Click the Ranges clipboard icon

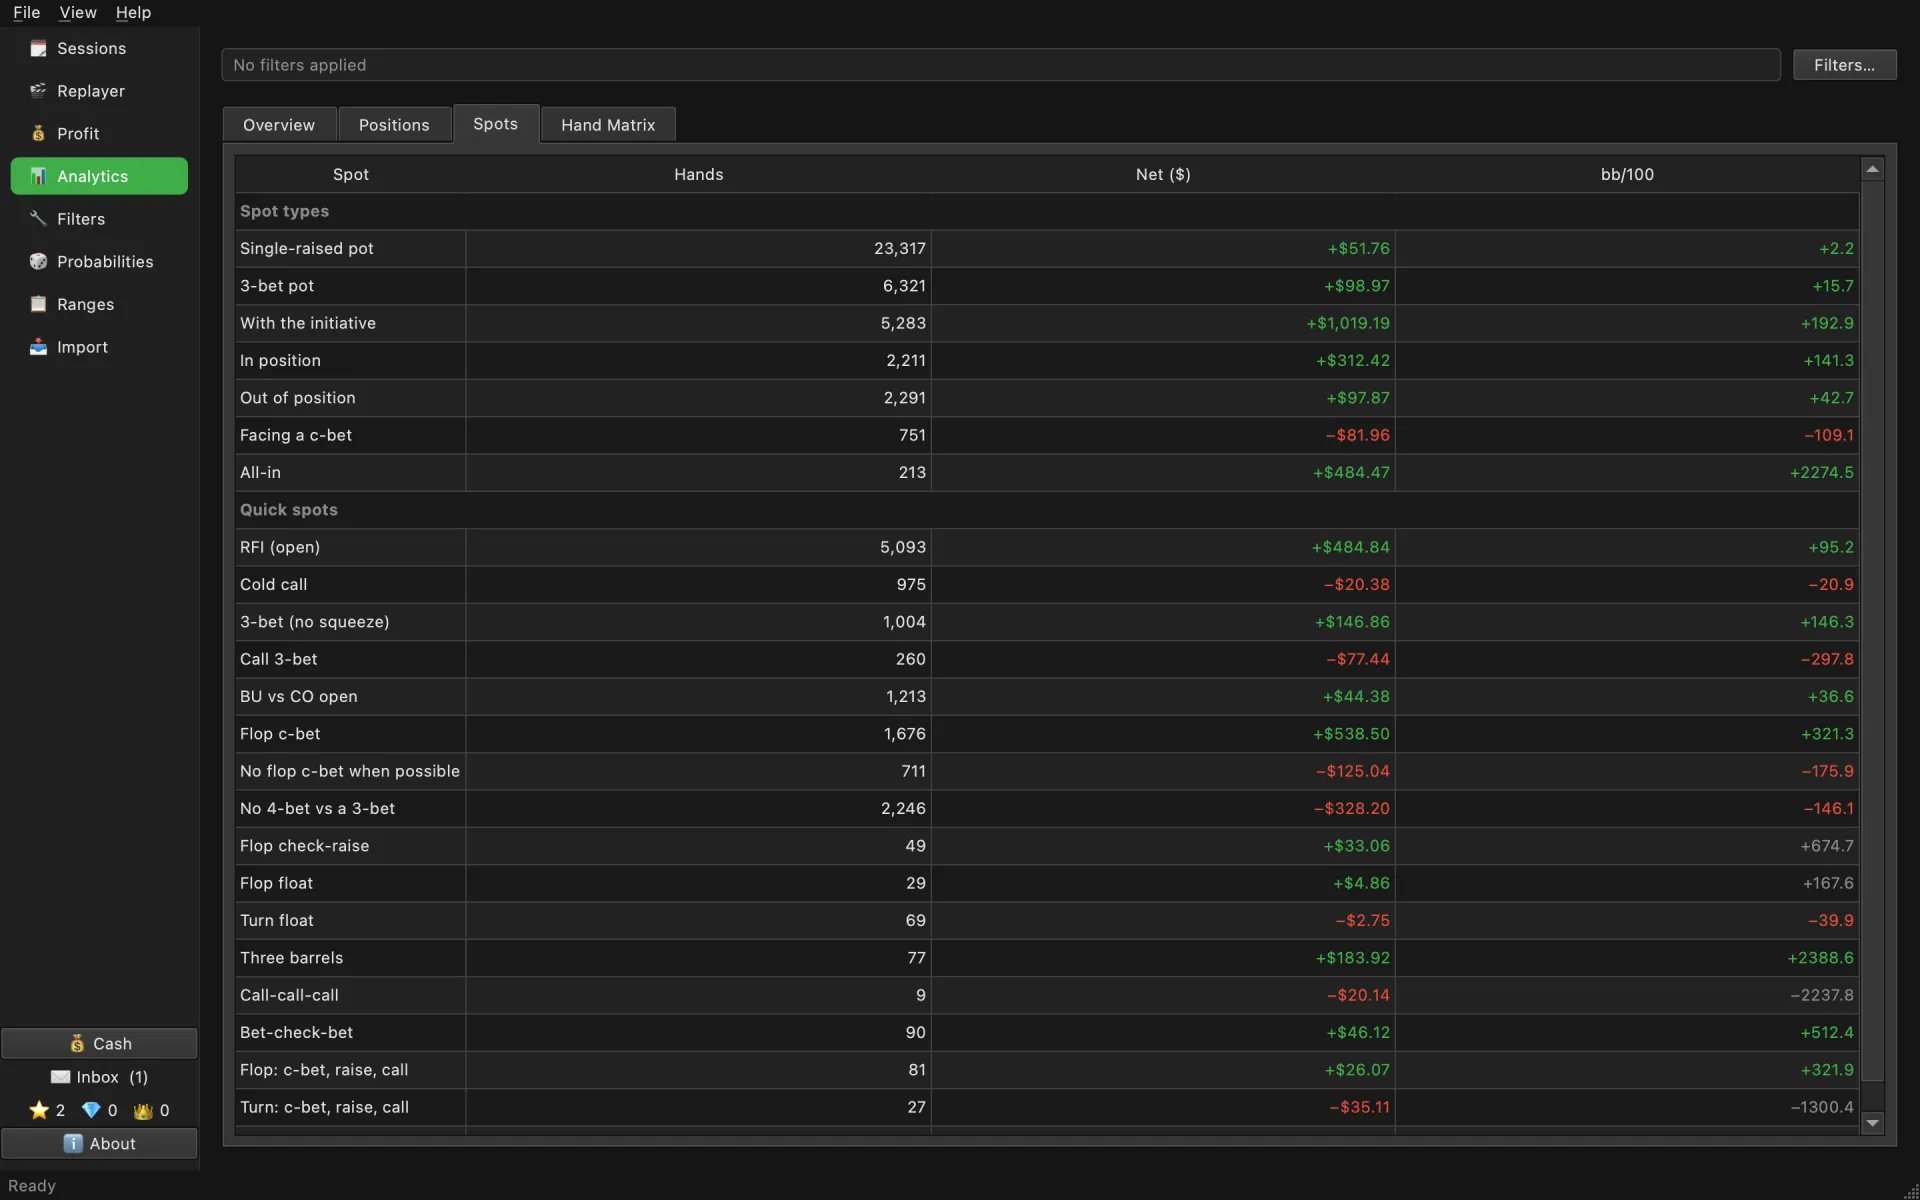(x=38, y=305)
